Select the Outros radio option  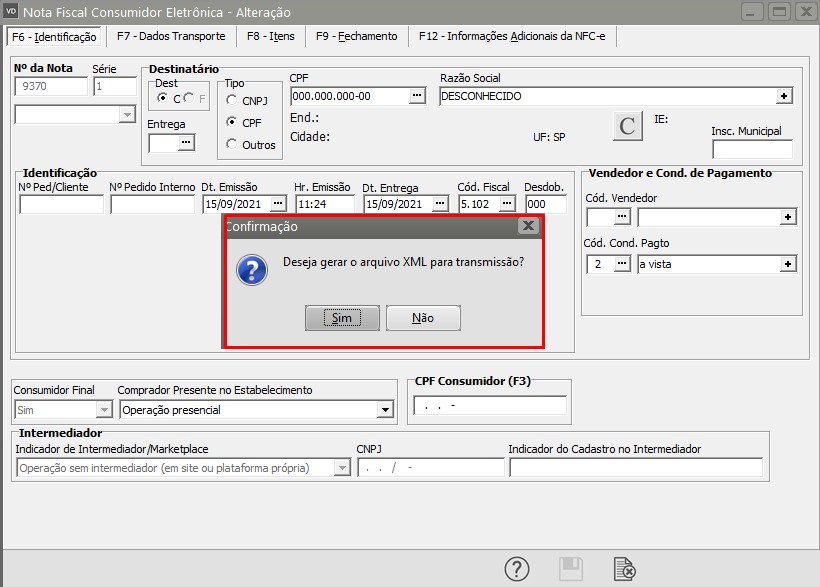click(x=232, y=144)
